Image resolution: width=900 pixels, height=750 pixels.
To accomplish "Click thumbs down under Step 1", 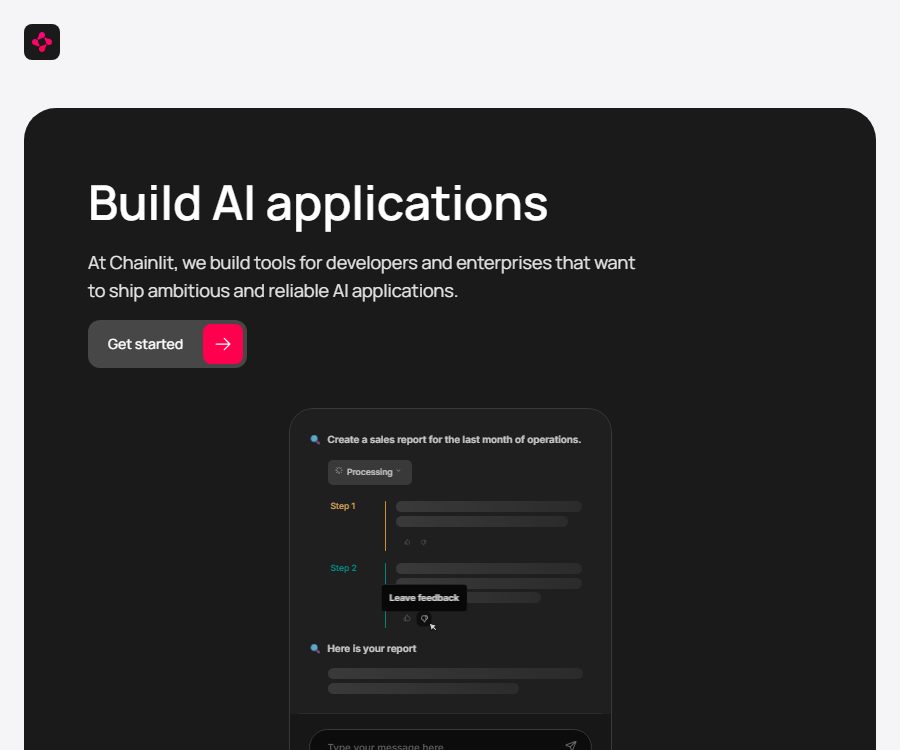I will [423, 542].
